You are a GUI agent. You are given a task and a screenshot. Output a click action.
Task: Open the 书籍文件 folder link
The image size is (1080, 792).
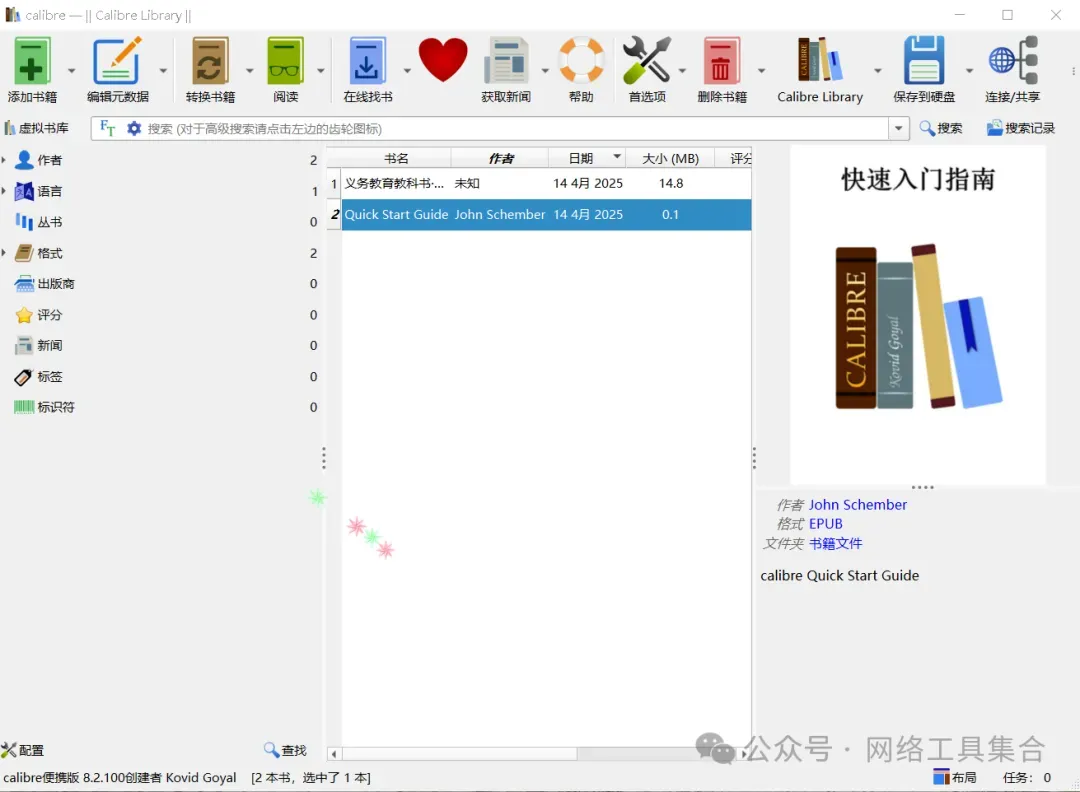pos(835,543)
